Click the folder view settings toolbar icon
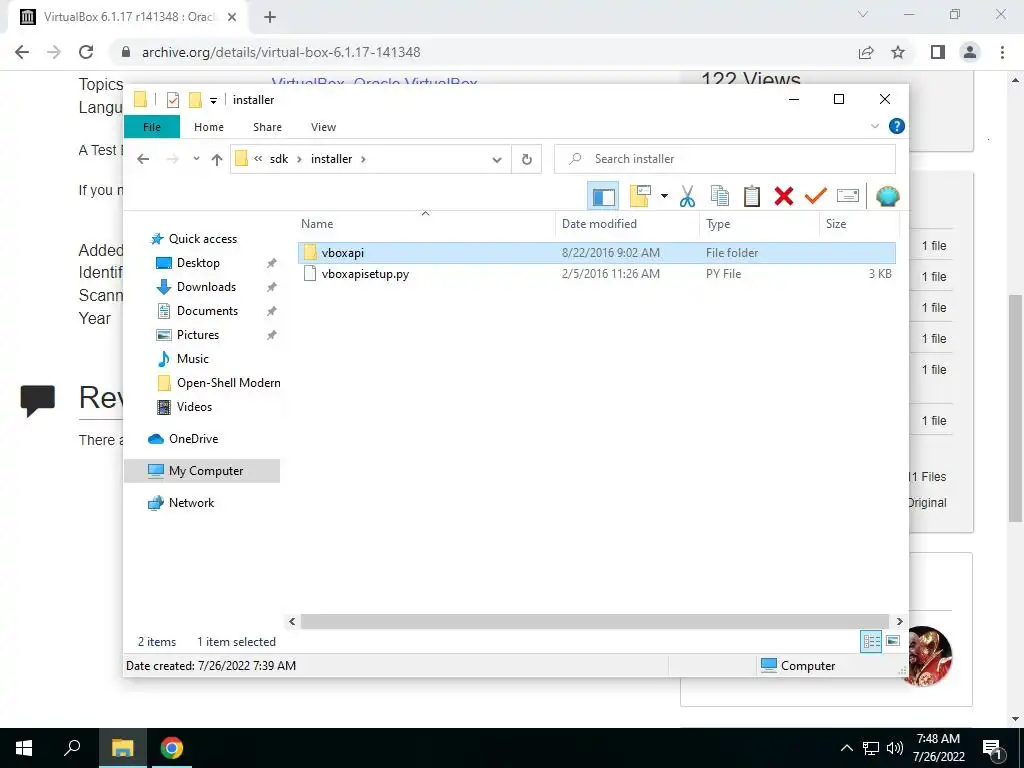Screen dimensions: 1024x768 (641, 196)
